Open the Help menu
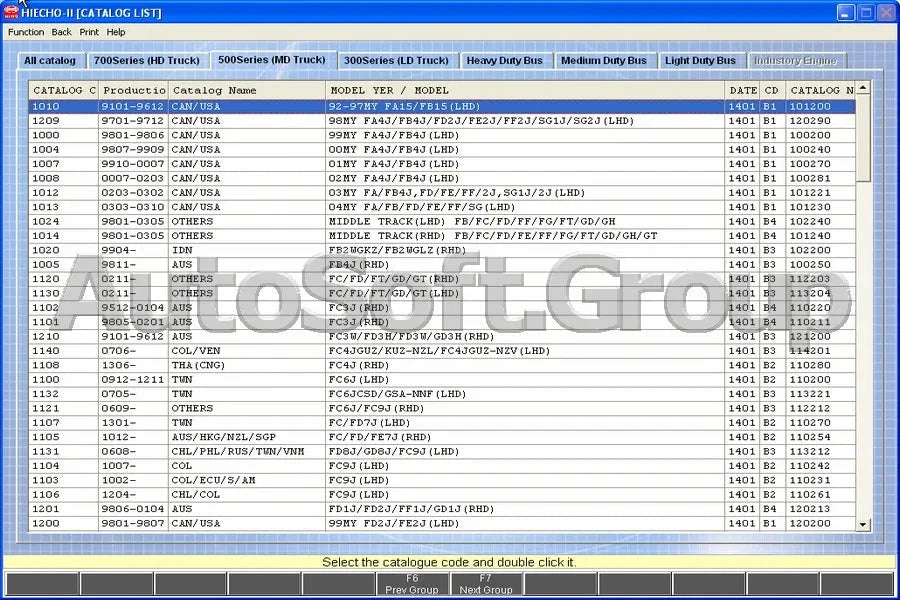This screenshot has width=900, height=600. coord(116,31)
